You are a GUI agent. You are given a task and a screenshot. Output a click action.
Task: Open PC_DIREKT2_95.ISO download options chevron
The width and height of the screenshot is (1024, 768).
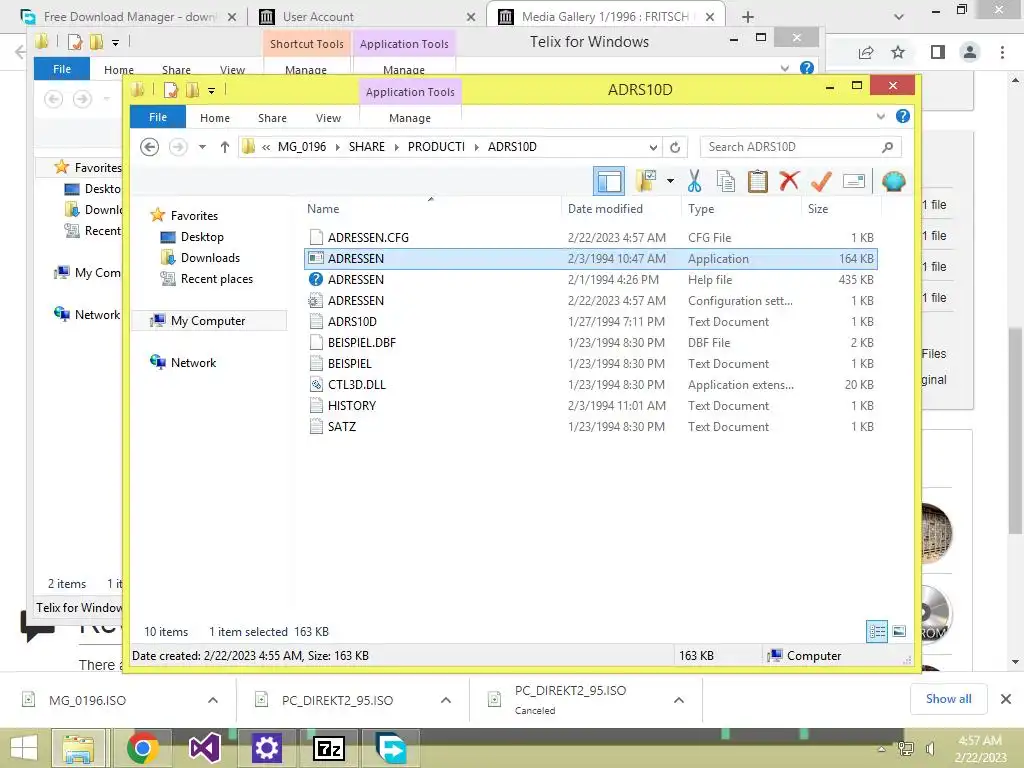pos(446,700)
